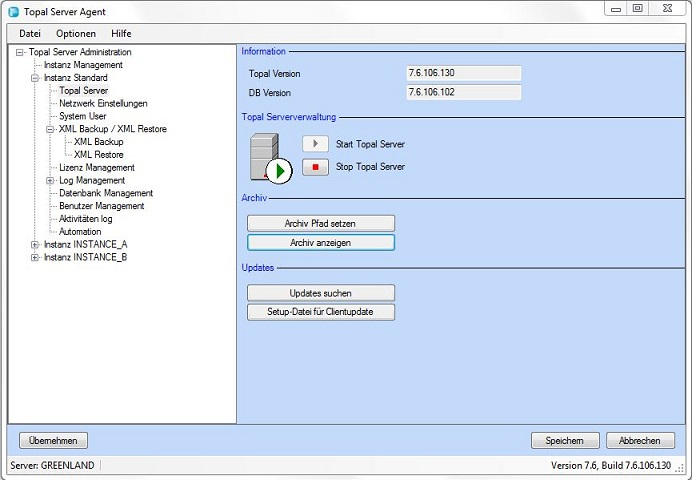Image resolution: width=692 pixels, height=480 pixels.
Task: Expand the Instanz INSTANCE_B node
Action: (x=35, y=257)
